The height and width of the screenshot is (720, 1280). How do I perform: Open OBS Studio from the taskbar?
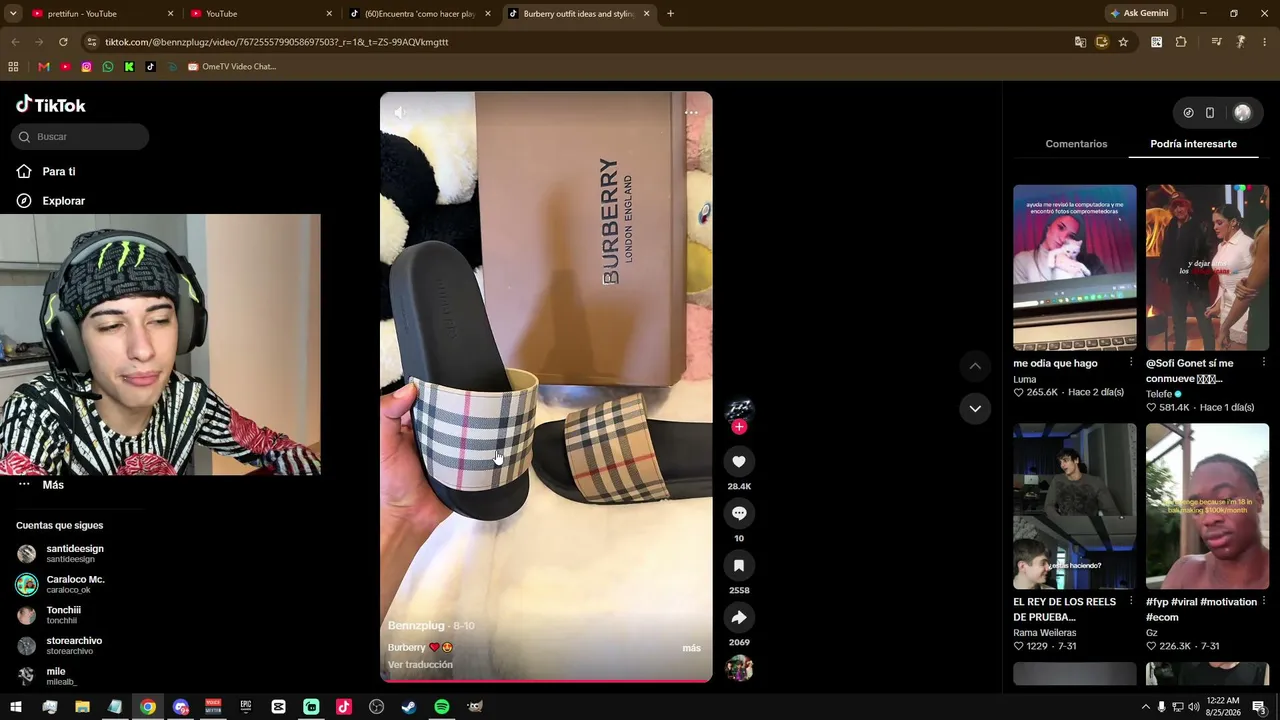tap(376, 707)
